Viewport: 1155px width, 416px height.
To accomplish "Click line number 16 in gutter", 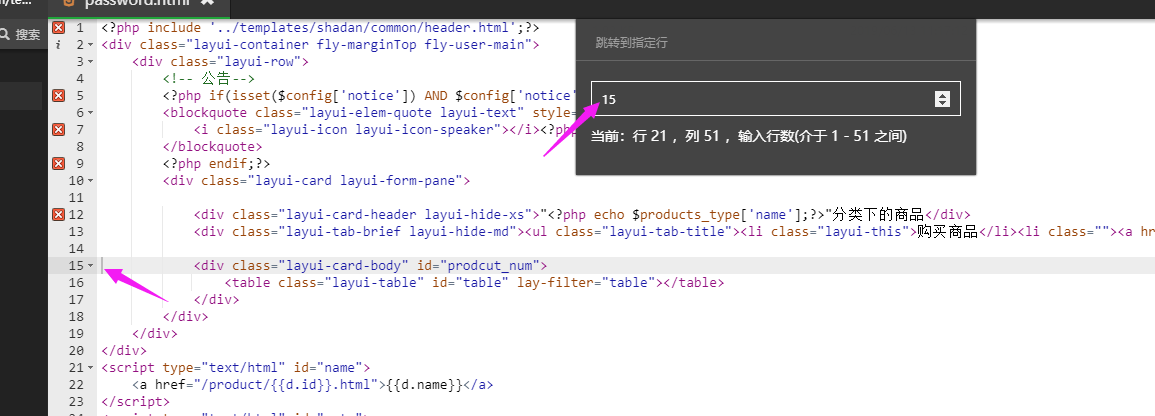I will 77,282.
